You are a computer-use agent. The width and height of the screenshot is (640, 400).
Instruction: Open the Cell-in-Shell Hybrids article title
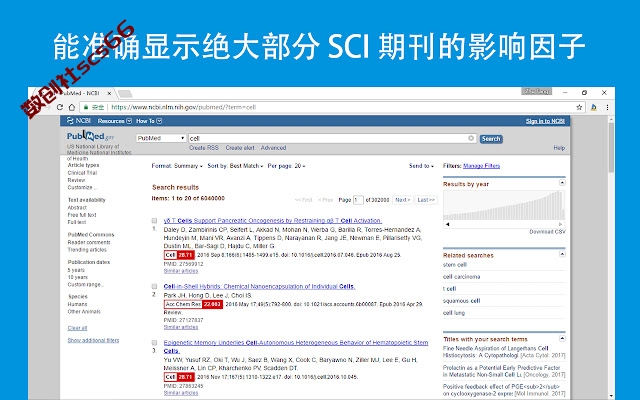click(x=259, y=286)
